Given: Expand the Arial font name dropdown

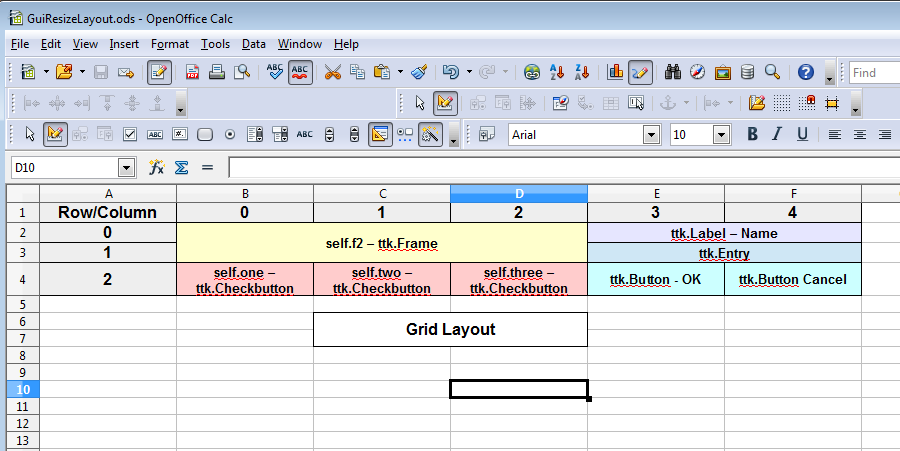Looking at the screenshot, I should (652, 134).
